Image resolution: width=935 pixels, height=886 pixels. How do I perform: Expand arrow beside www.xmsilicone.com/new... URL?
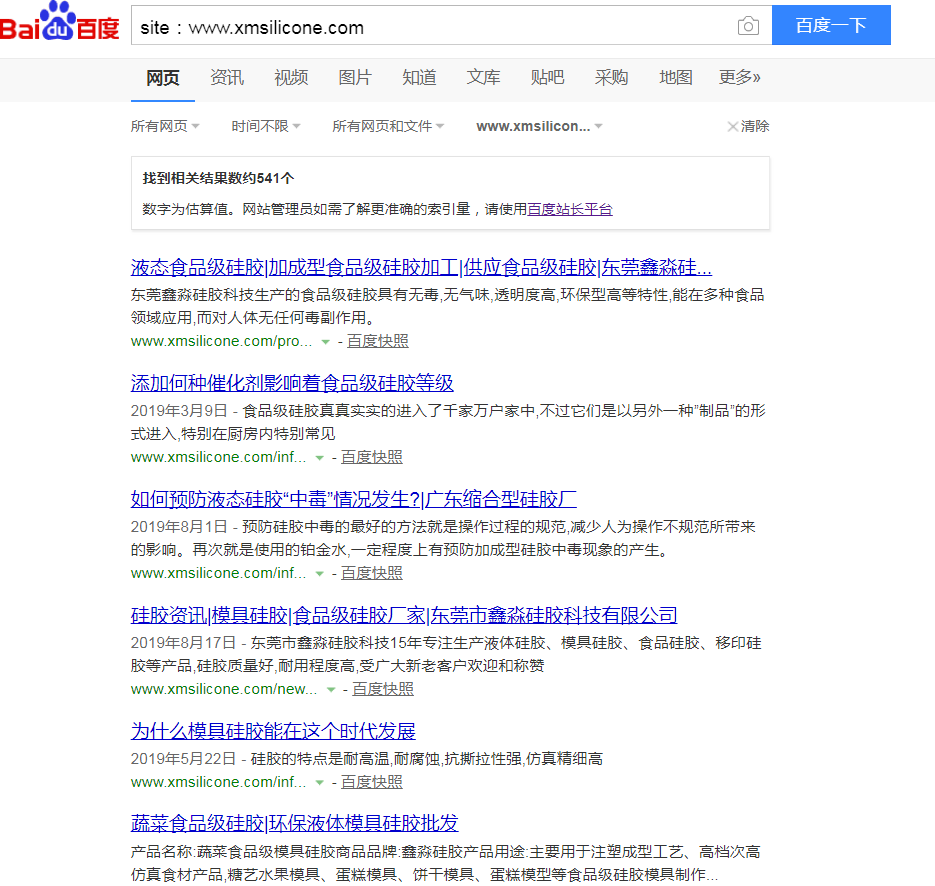pos(331,690)
